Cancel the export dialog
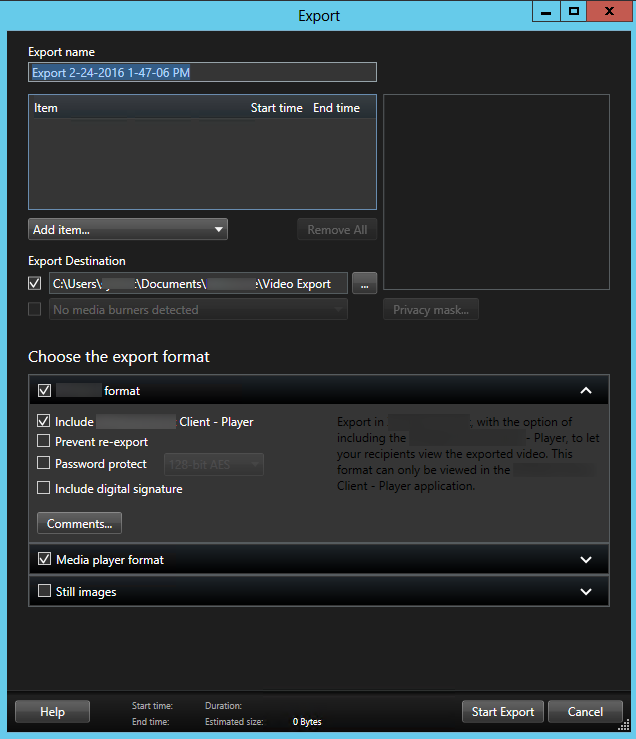636x739 pixels. (x=585, y=712)
